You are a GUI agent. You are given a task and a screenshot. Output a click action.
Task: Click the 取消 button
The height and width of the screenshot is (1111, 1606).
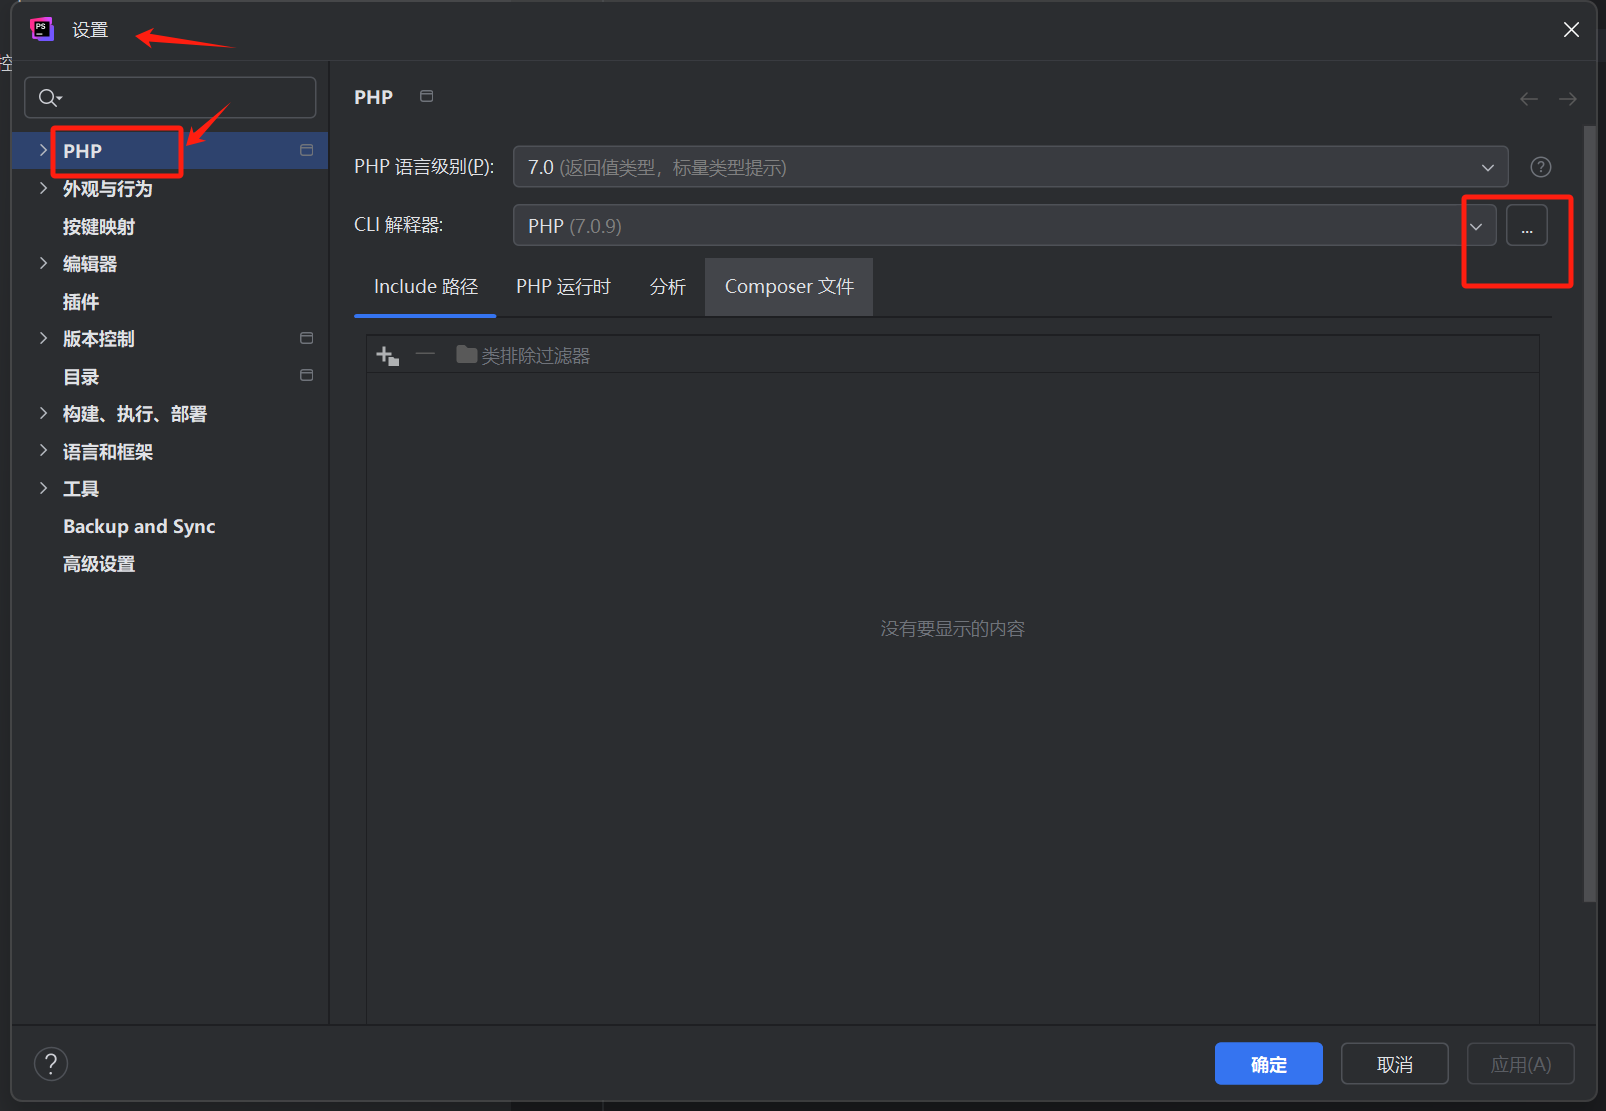point(1394,1064)
